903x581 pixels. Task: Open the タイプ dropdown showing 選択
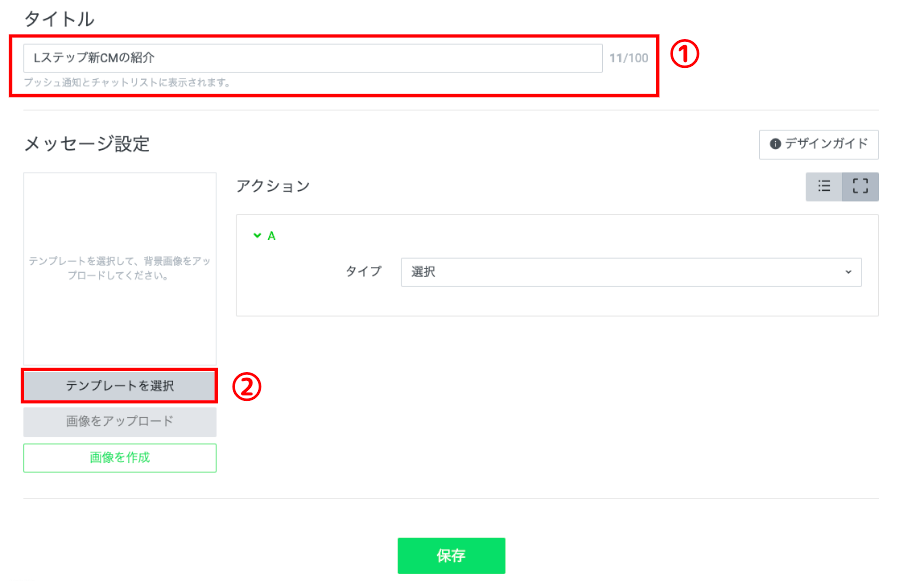630,272
